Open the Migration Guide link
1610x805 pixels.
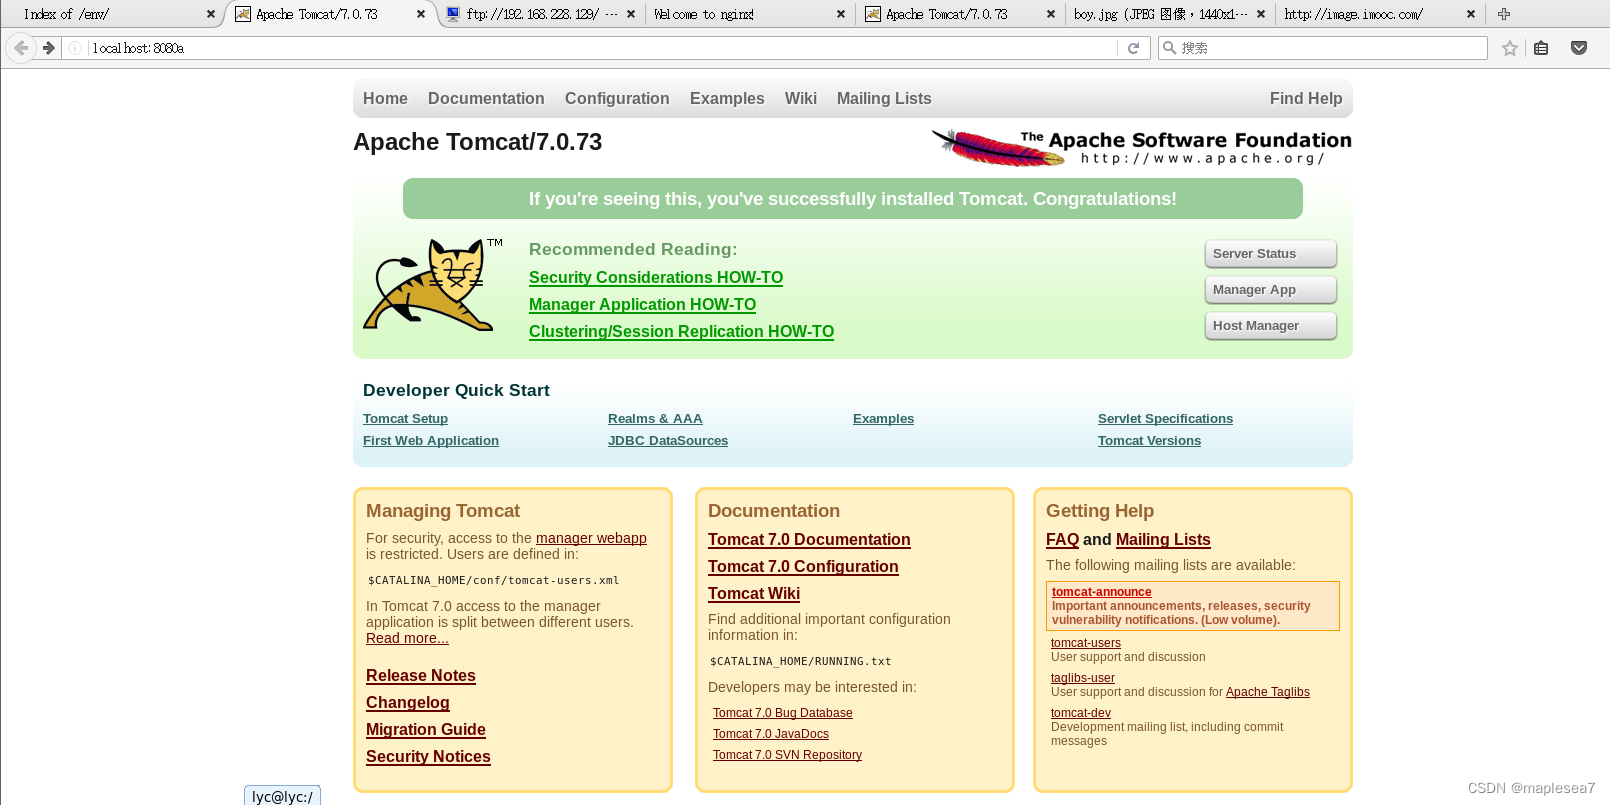coord(426,729)
